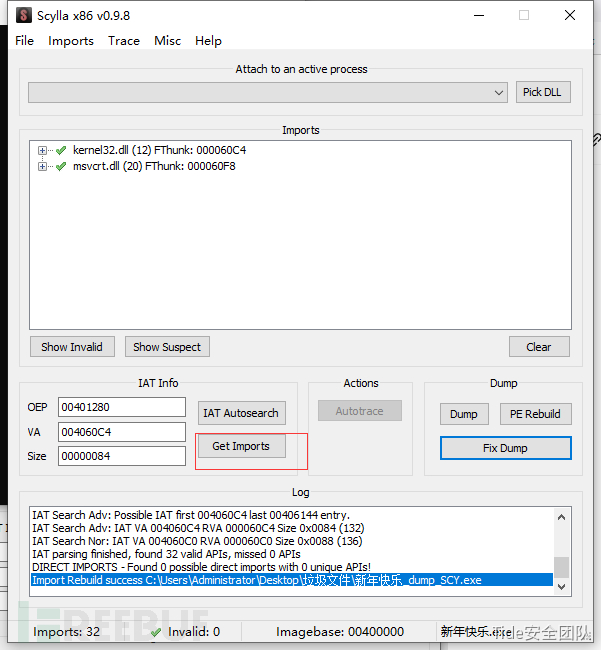Click Show Suspect button
Image resolution: width=601 pixels, height=650 pixels.
point(167,347)
